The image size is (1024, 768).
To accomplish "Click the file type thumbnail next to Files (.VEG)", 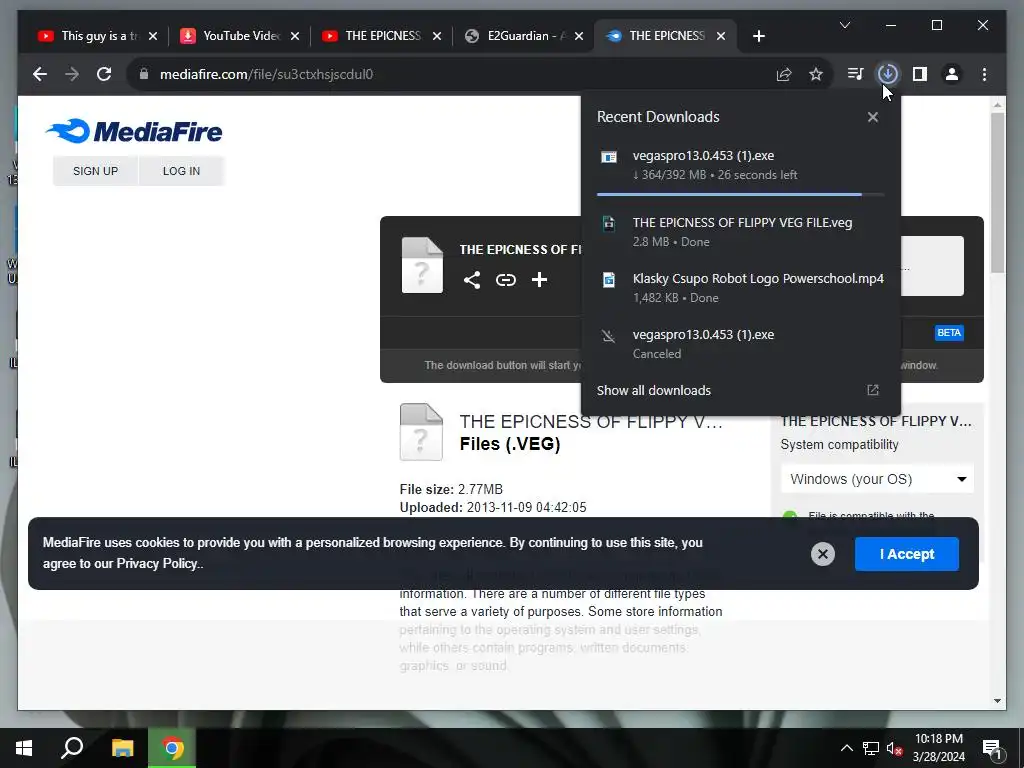I will [421, 432].
